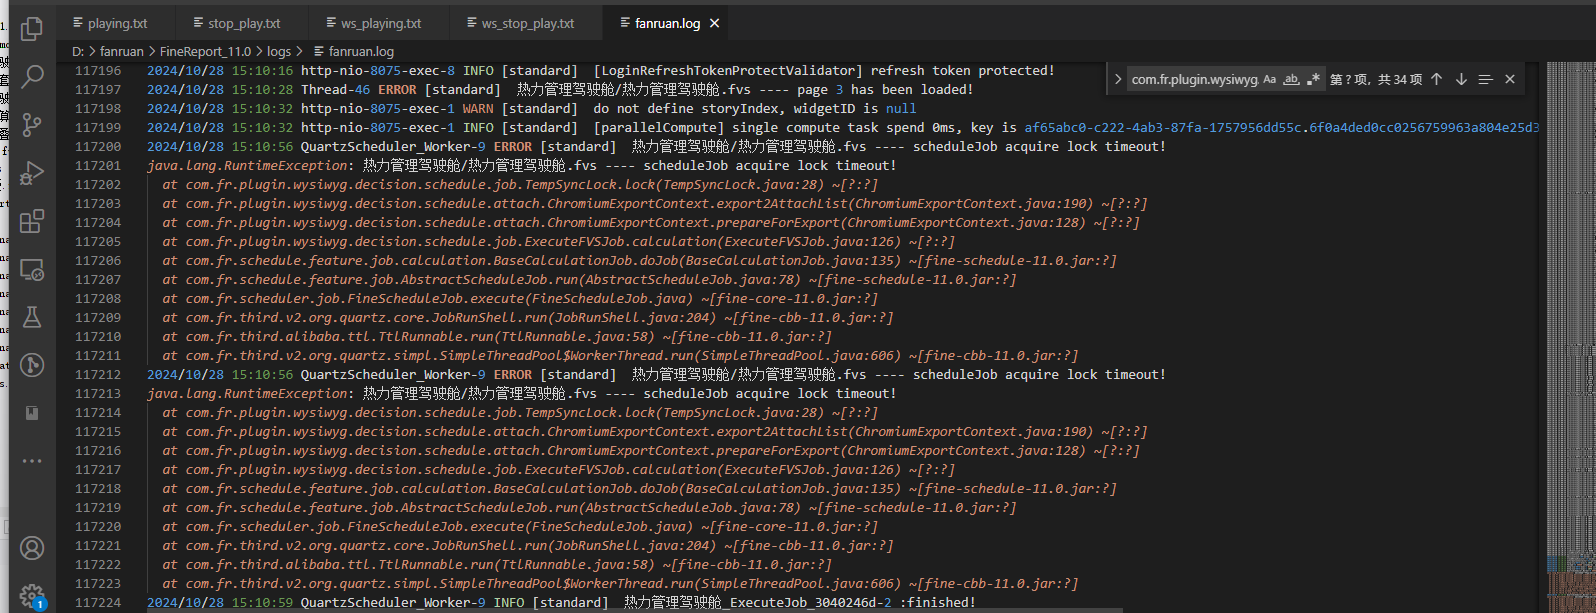The image size is (1596, 613).
Task: Open the D: breadcrumb segment
Action: [x=77, y=51]
